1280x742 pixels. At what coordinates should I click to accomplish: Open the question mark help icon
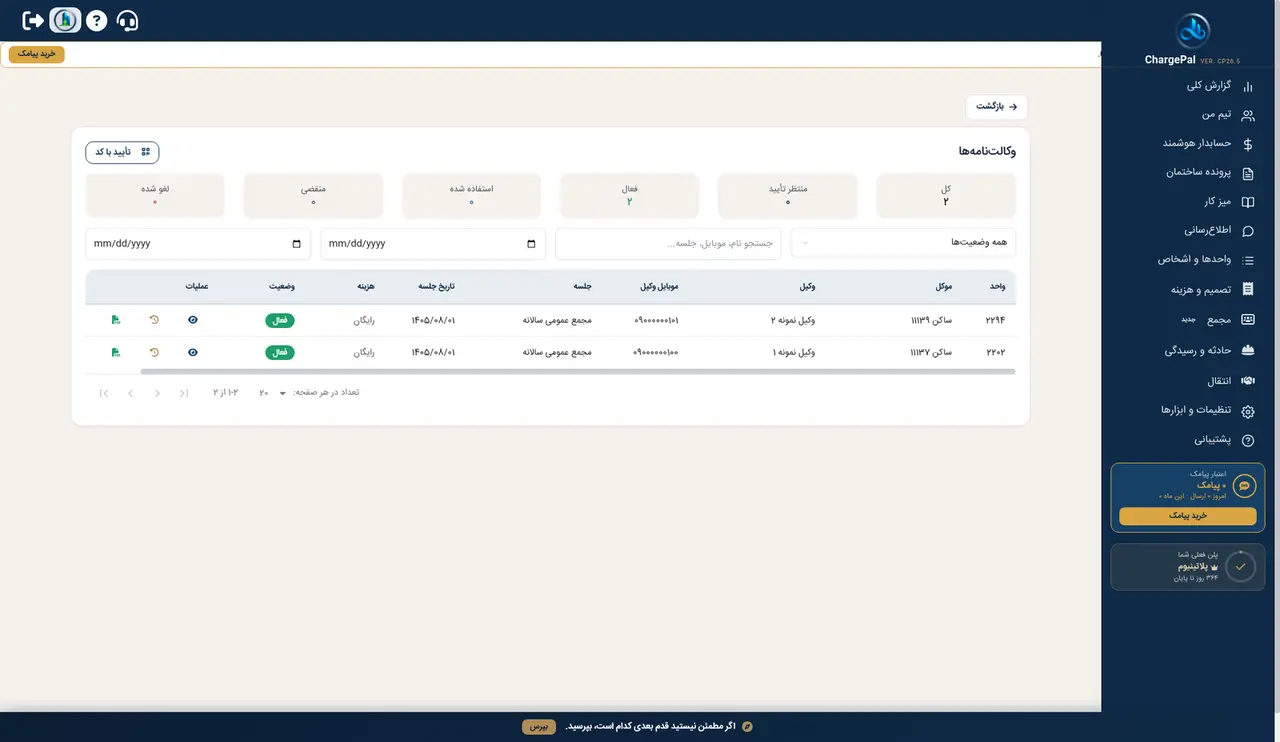(x=96, y=20)
